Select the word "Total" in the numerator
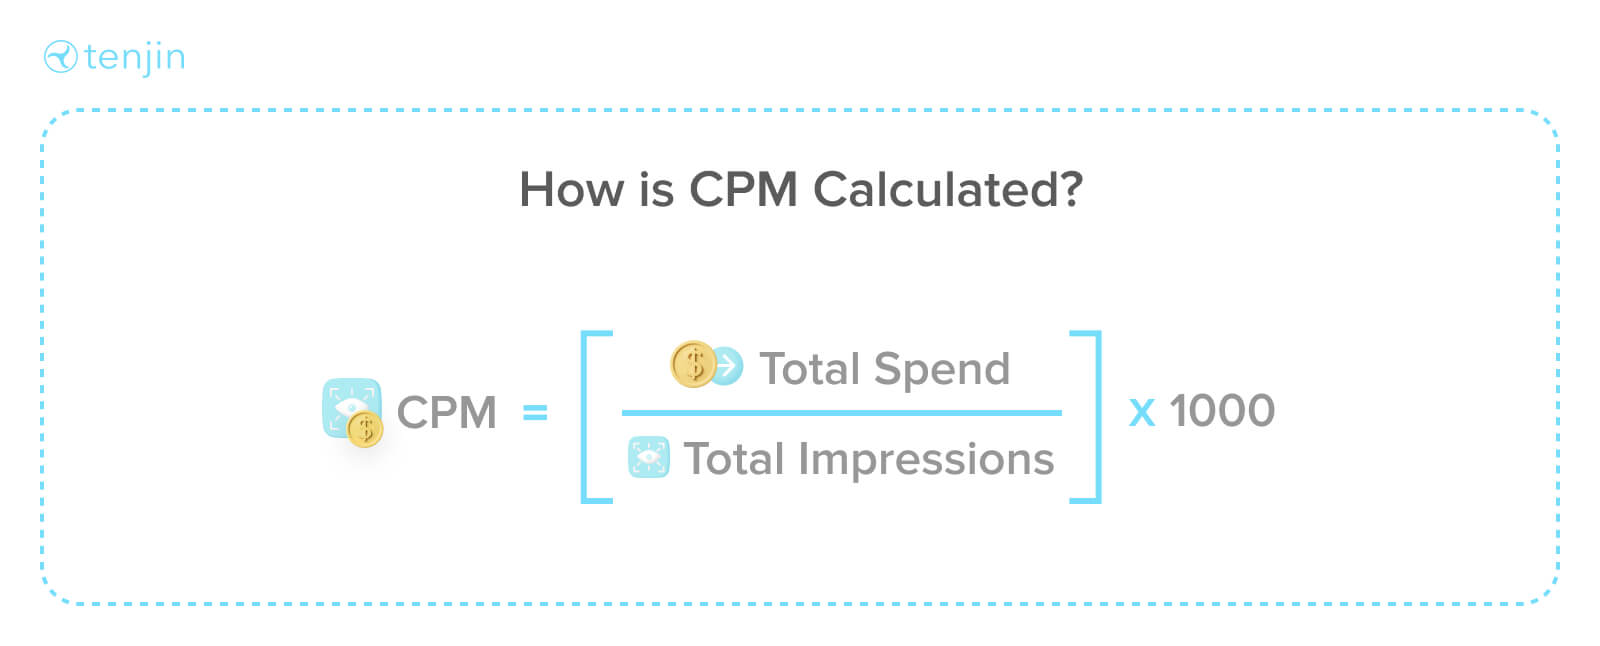This screenshot has height=646, width=1600. coord(808,368)
